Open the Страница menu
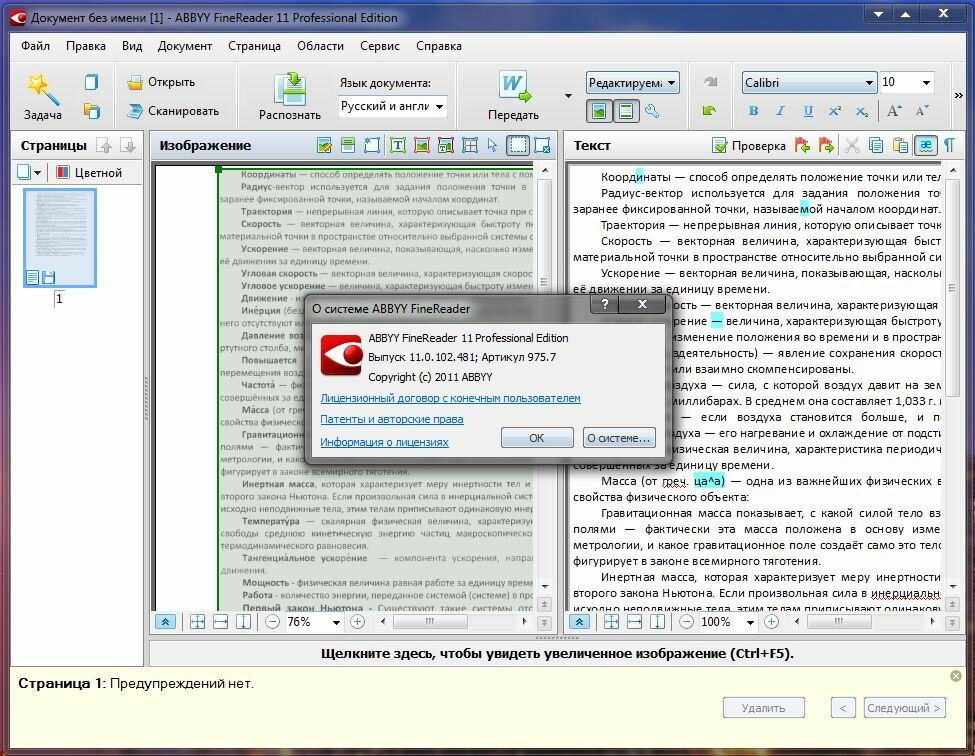 (x=254, y=46)
